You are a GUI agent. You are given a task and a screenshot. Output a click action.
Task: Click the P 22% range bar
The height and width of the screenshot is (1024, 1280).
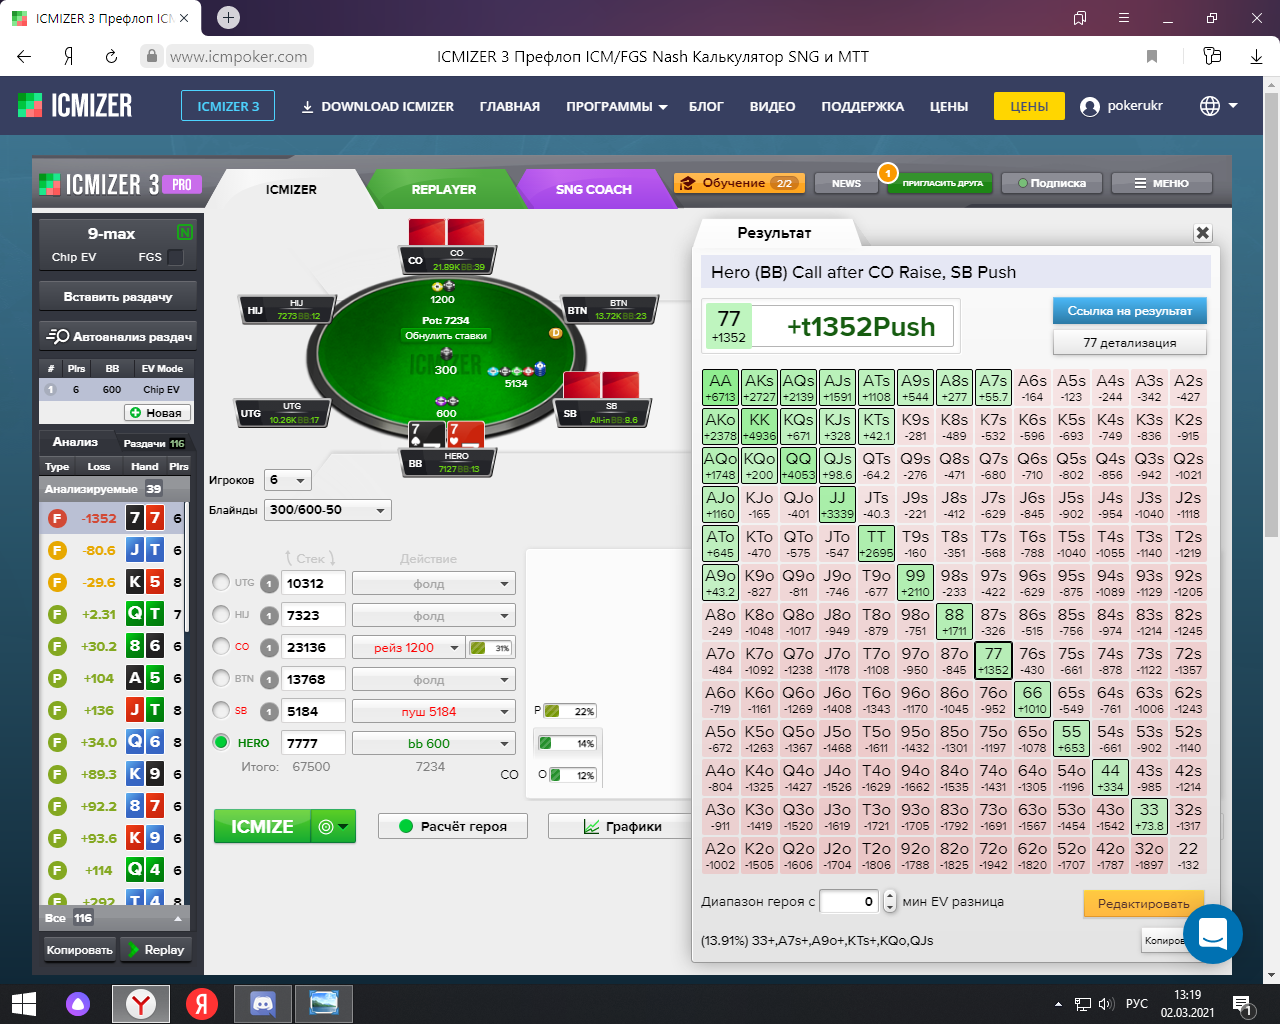click(570, 711)
